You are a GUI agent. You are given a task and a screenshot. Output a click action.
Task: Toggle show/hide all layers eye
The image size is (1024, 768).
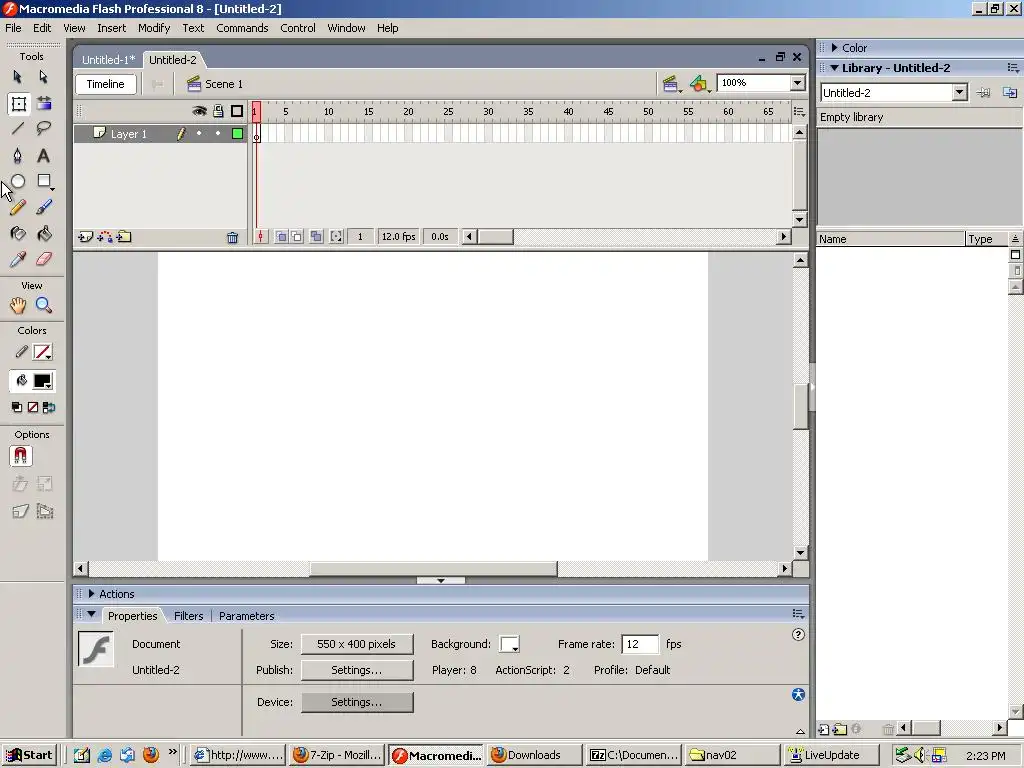[x=199, y=111]
